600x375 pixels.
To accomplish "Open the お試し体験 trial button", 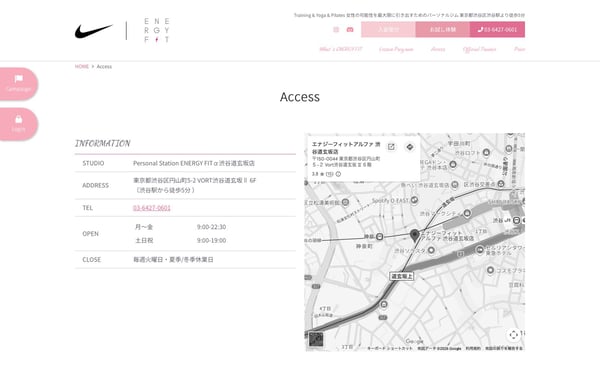I will point(443,29).
